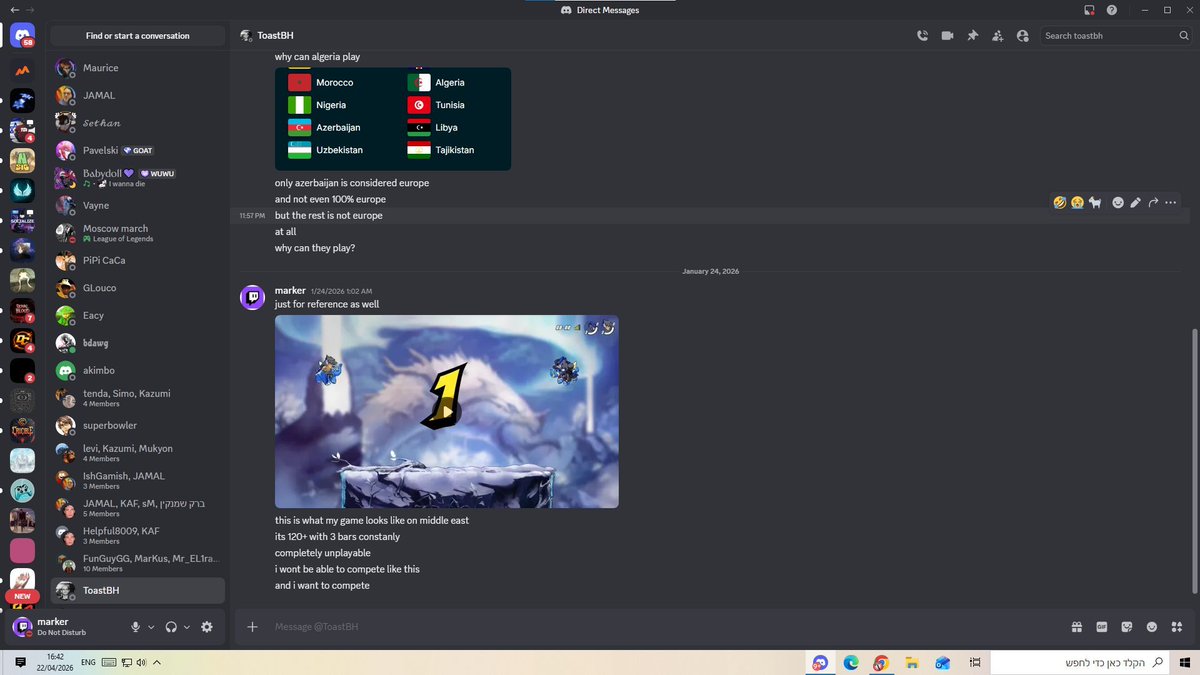
Task: Open the group levi, Kazumi, Mukyon
Action: tap(137, 453)
